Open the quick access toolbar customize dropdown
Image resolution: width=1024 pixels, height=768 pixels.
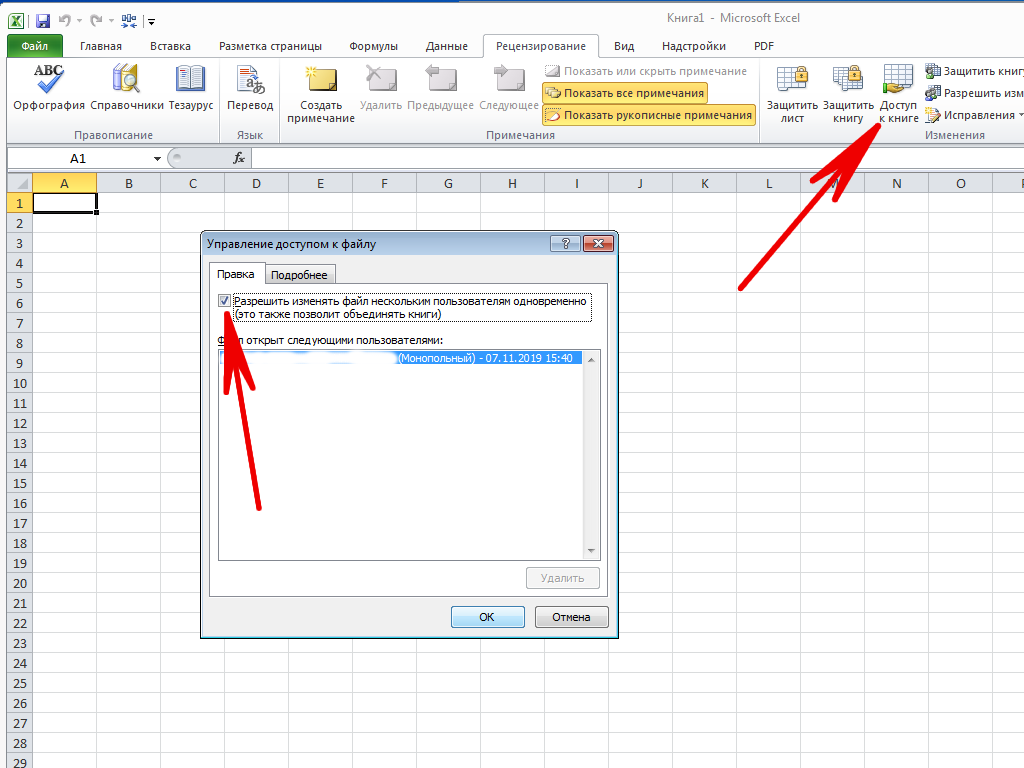[151, 20]
